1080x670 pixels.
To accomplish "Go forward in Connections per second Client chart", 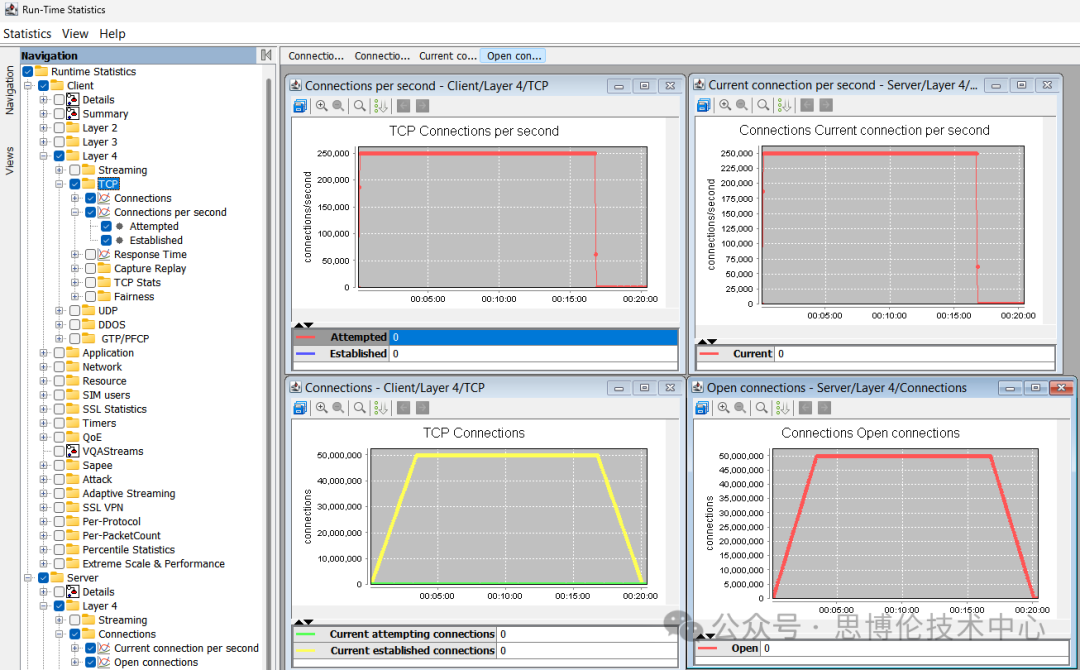I will (x=422, y=106).
